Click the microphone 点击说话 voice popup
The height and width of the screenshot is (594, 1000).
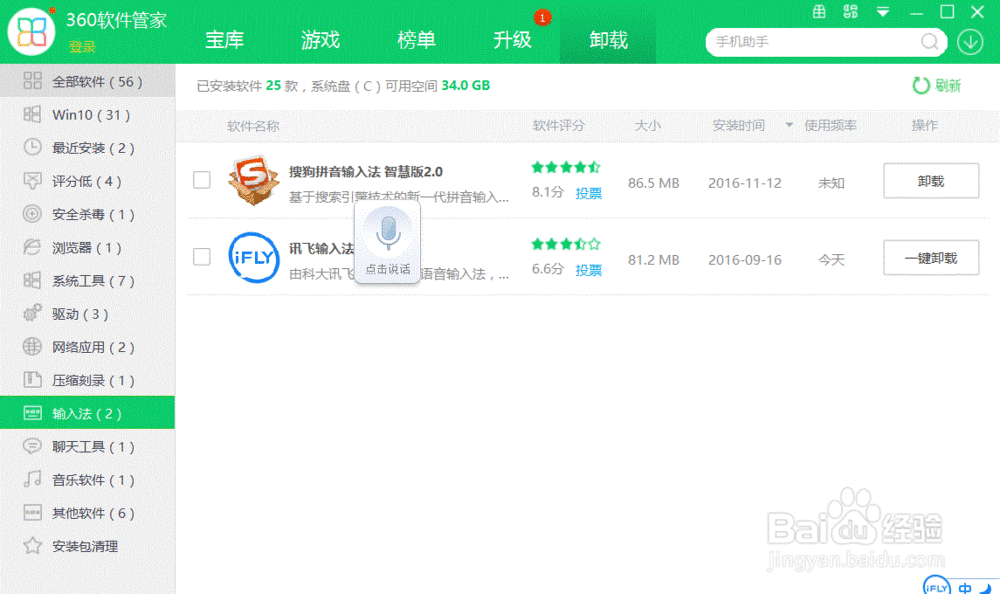tap(388, 242)
